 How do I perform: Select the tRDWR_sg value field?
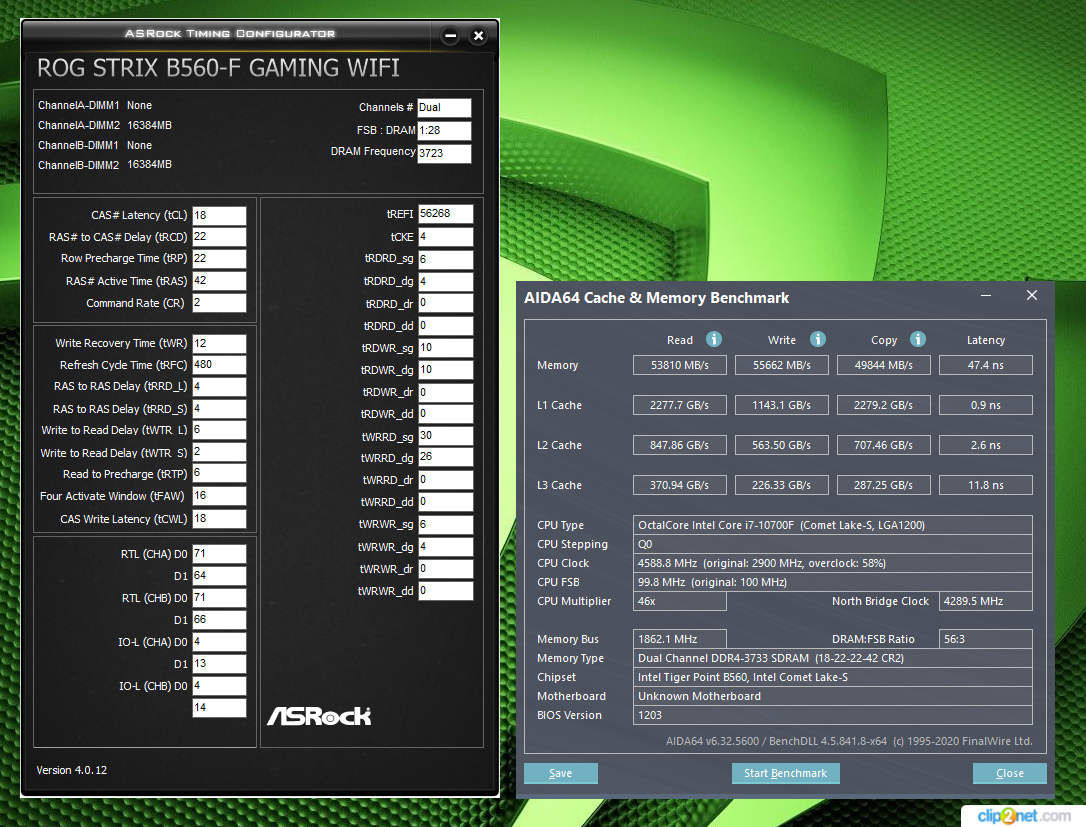[445, 348]
